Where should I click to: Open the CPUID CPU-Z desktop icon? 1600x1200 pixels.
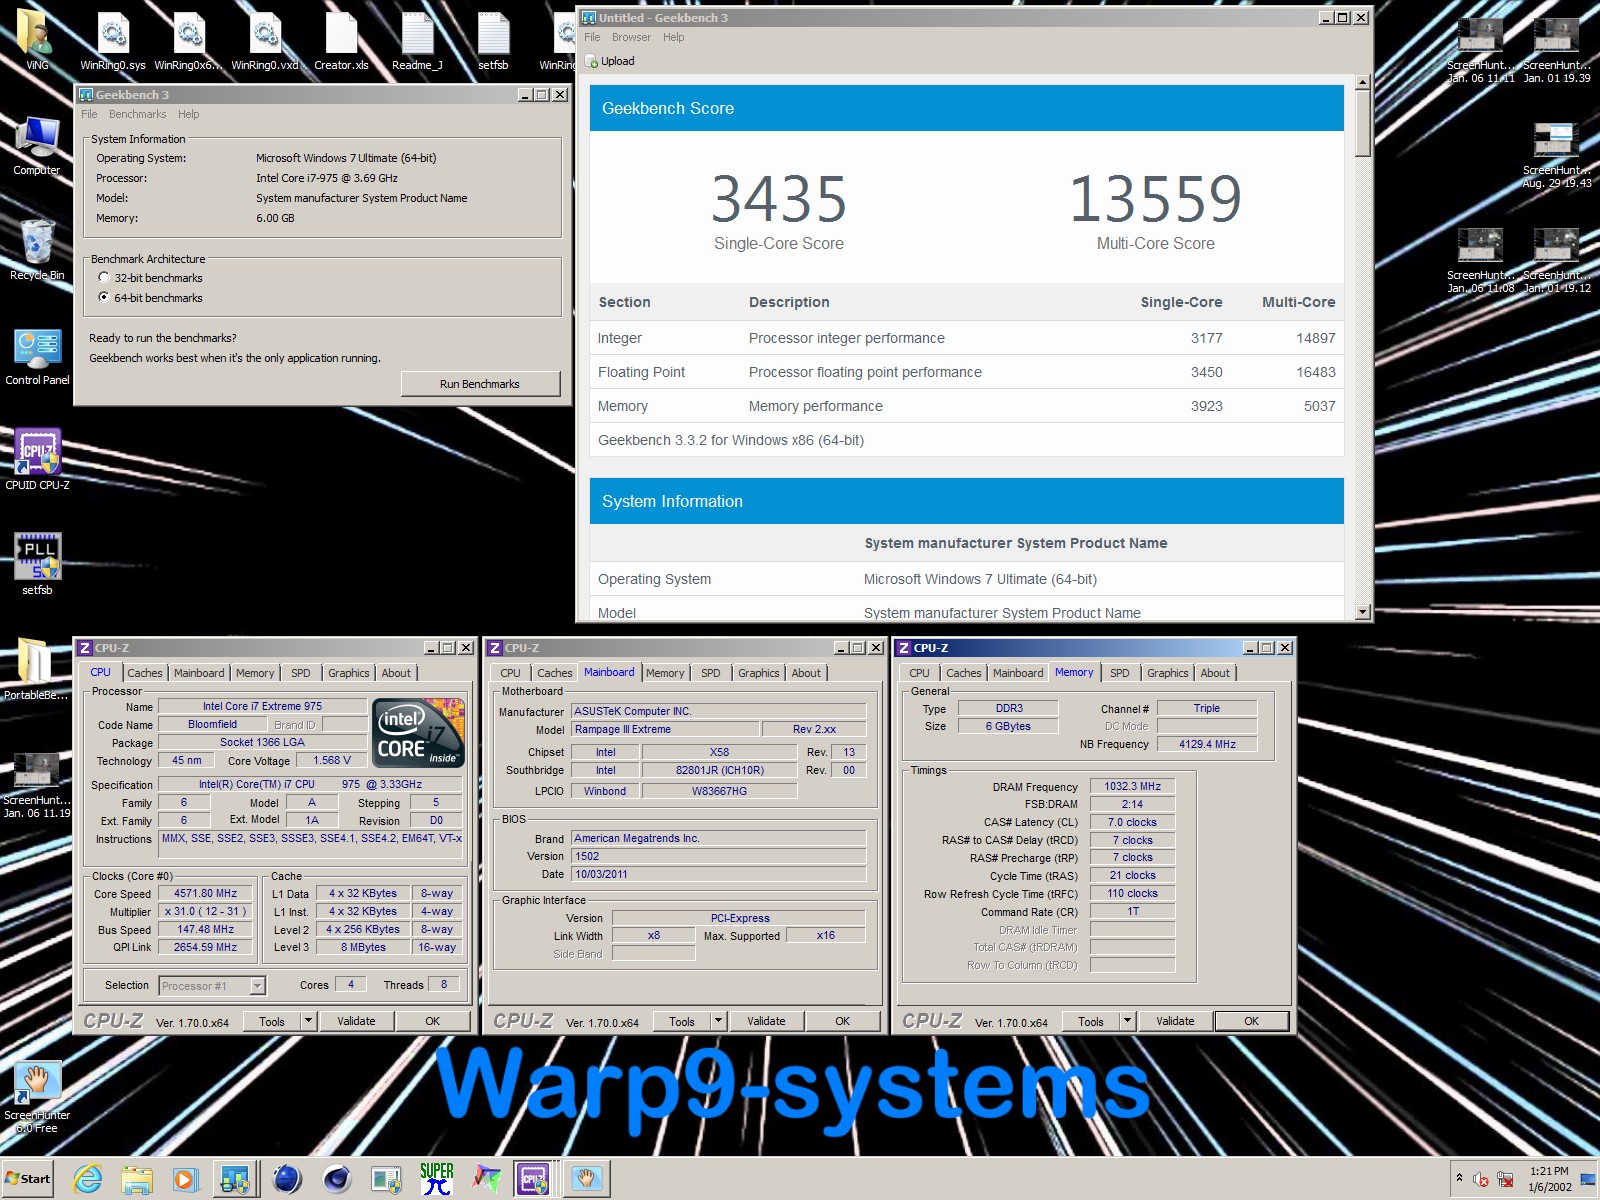37,460
